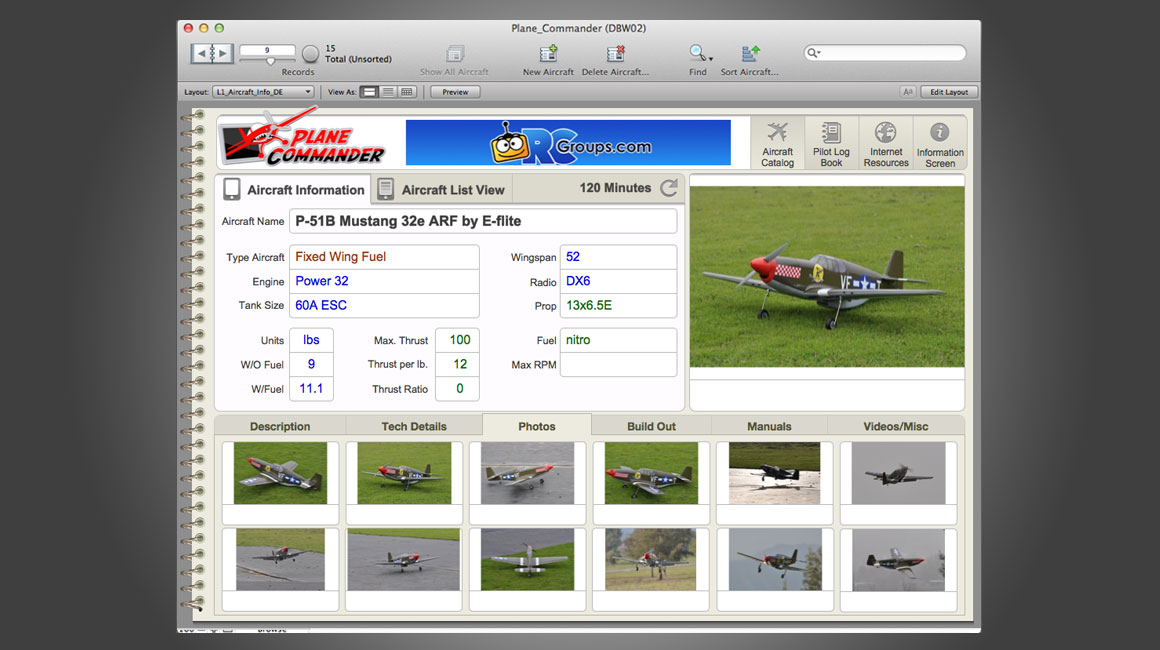This screenshot has width=1160, height=650.
Task: Open the Layout L1_Aircraft_Info_DE dropdown
Action: 263,92
